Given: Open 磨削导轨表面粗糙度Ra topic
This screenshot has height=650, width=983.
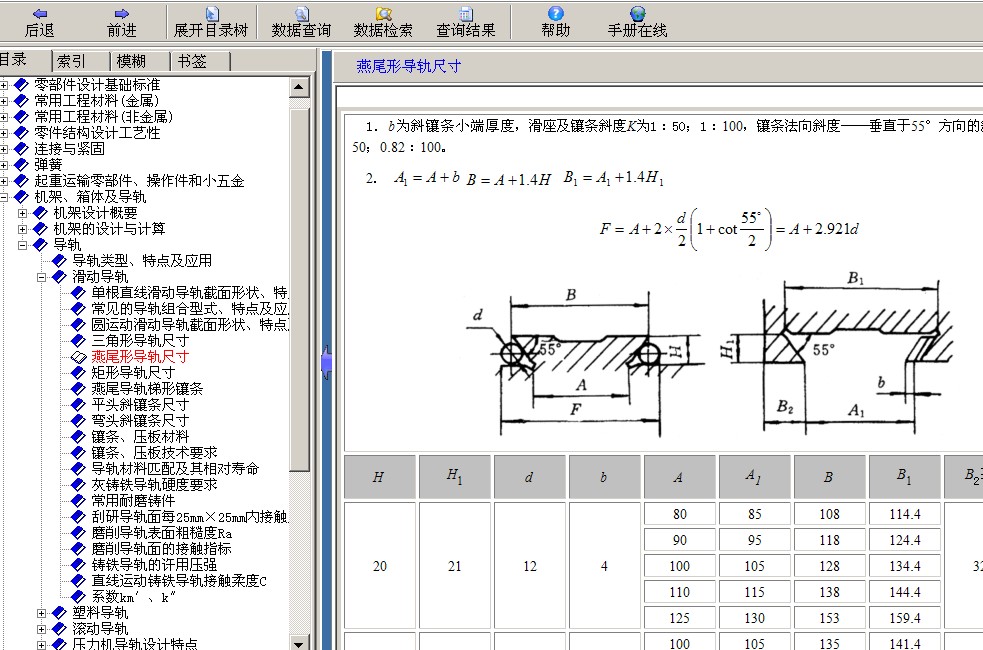Looking at the screenshot, I should [162, 533].
